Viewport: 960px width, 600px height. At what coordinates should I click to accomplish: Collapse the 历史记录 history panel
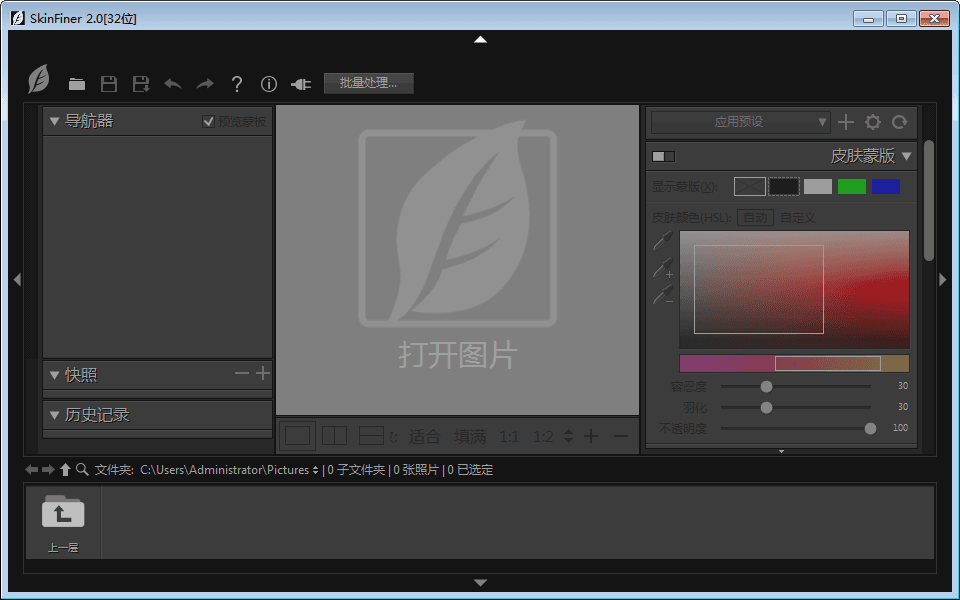(54, 415)
